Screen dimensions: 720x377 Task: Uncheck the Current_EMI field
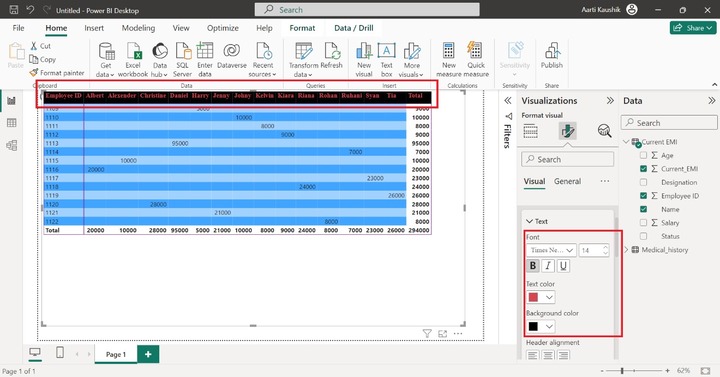(643, 169)
